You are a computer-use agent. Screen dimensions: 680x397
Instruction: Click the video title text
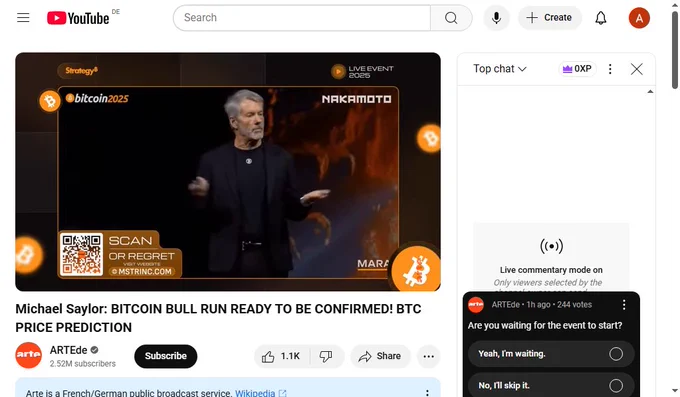click(218, 318)
